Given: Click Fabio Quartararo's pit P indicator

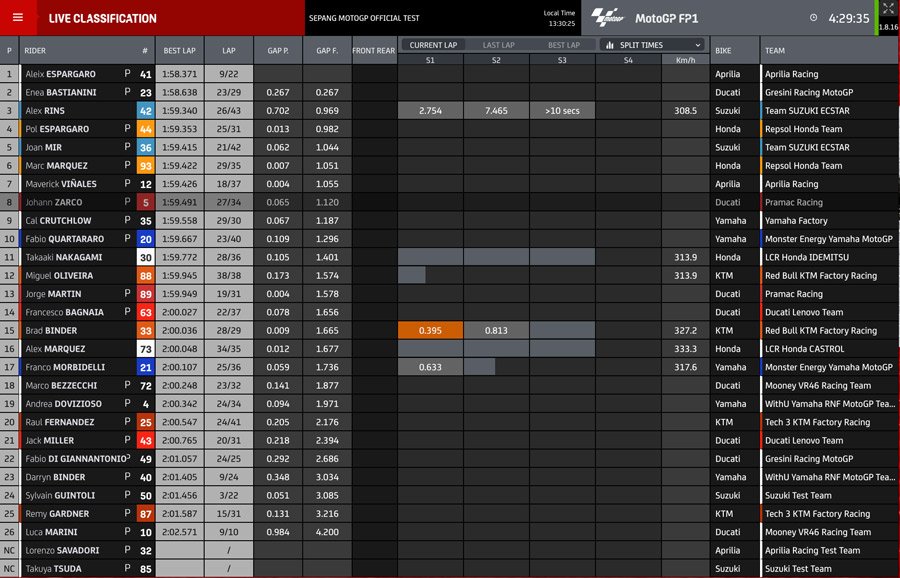Looking at the screenshot, I should tap(127, 239).
